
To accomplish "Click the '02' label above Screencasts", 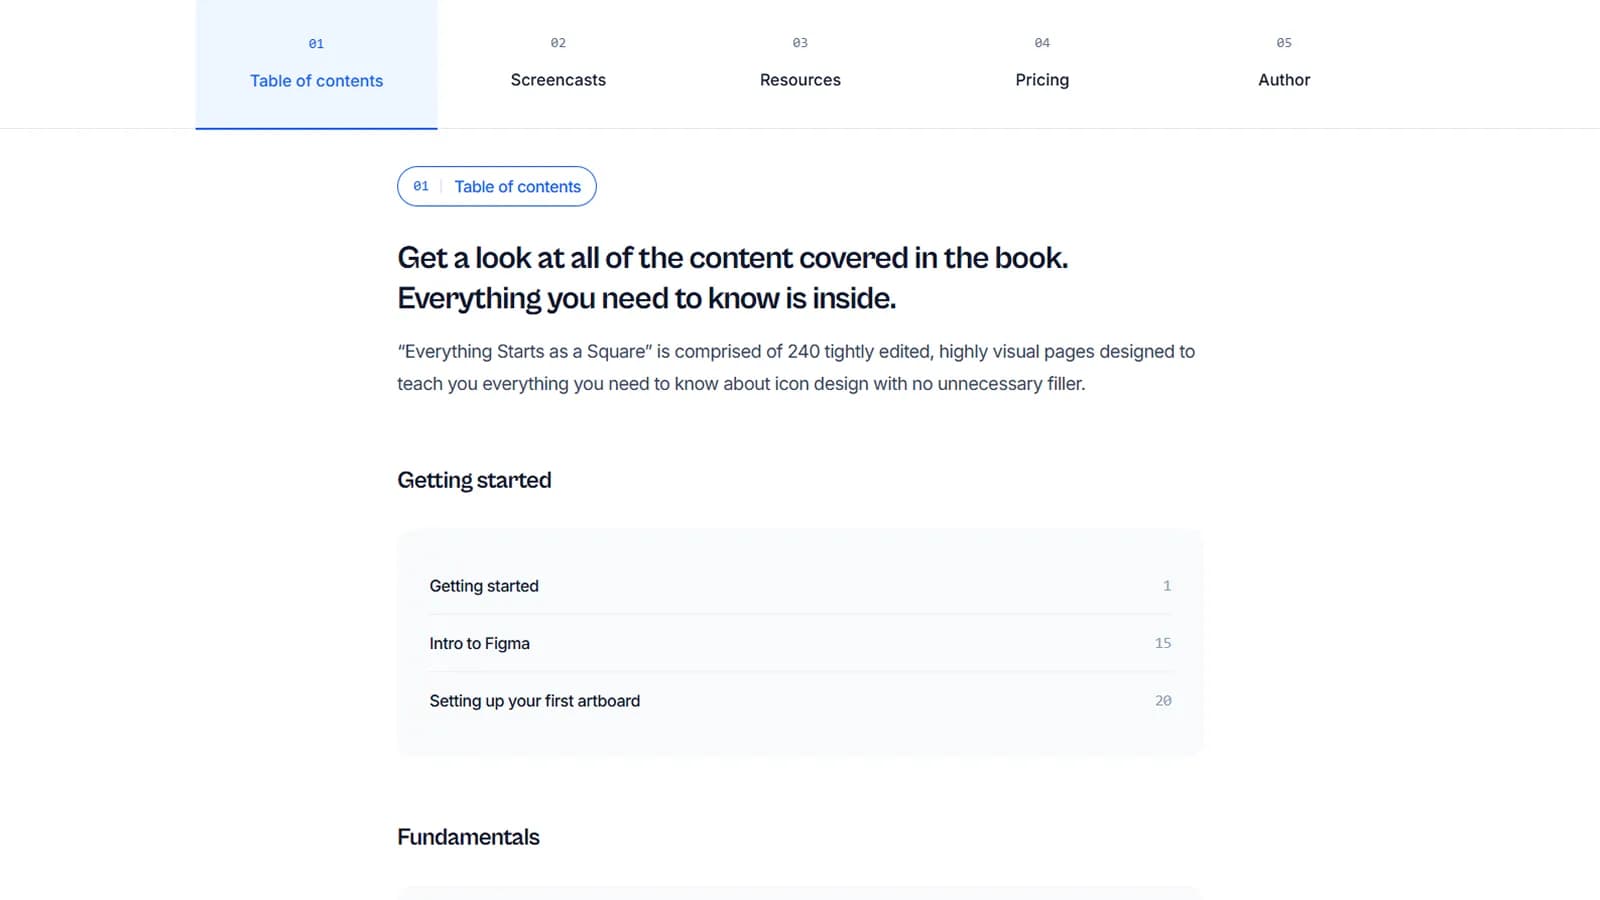I will (x=557, y=43).
